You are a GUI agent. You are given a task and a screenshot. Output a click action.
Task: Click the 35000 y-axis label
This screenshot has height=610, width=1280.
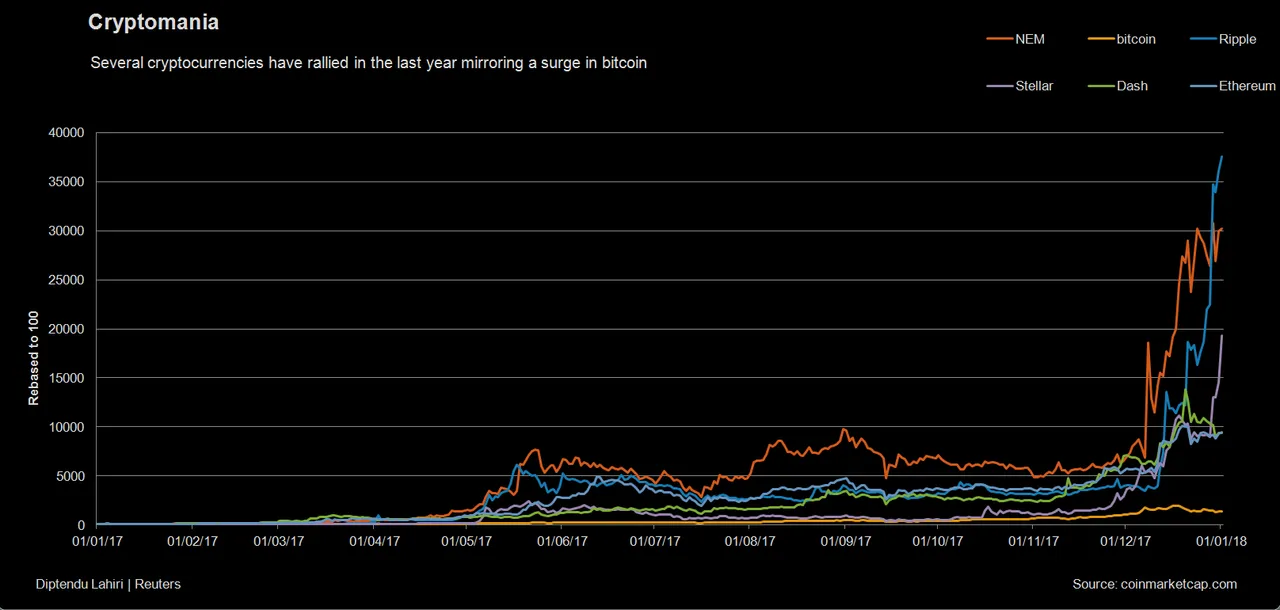click(x=66, y=182)
